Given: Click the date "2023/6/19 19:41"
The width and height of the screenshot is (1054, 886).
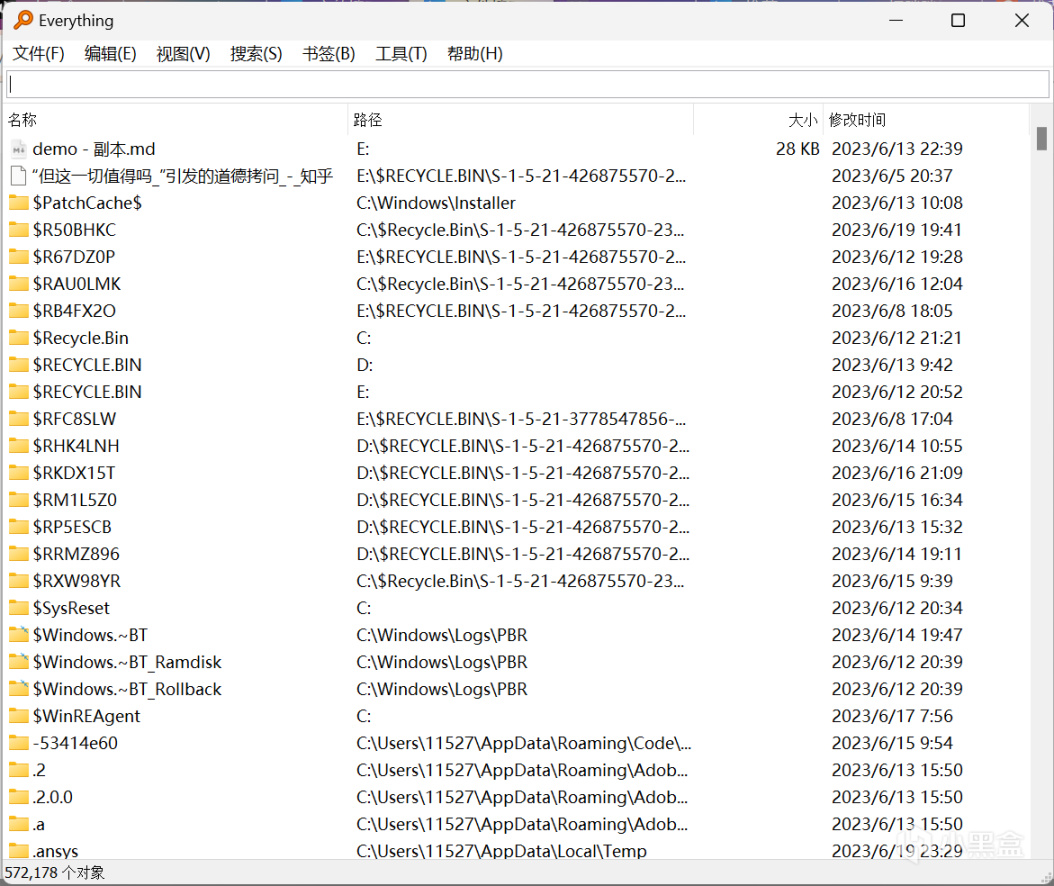Looking at the screenshot, I should [897, 230].
